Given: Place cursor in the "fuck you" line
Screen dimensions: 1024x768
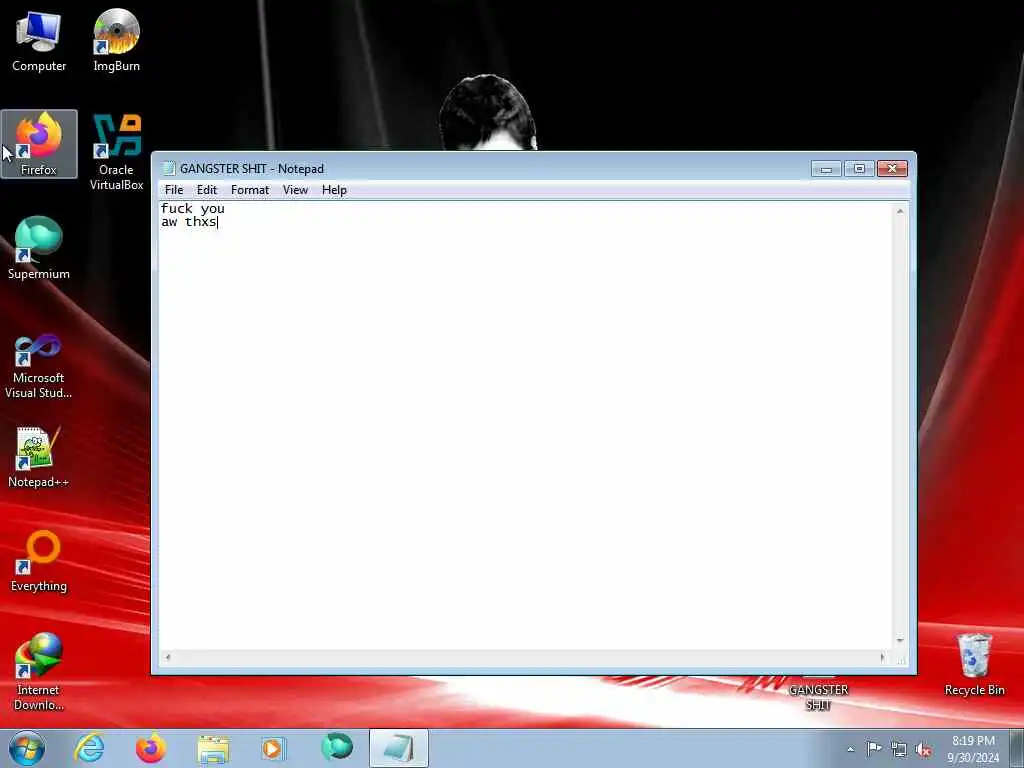Looking at the screenshot, I should point(193,208).
